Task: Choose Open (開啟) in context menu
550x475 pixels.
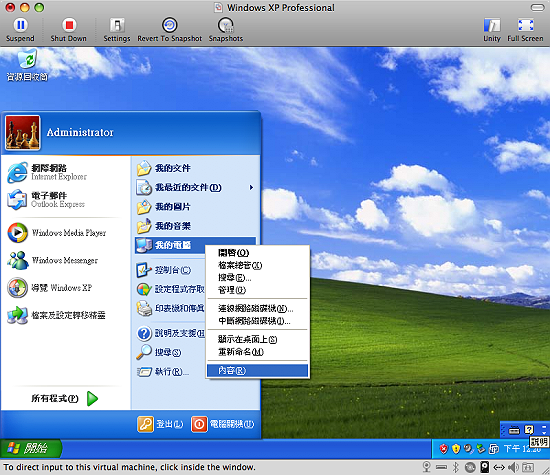Action: 257,253
